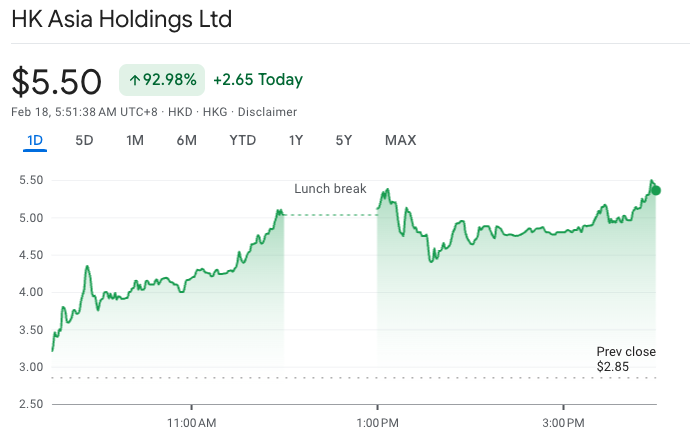Click the Lunch break label on chart
The image size is (690, 437).
[330, 189]
